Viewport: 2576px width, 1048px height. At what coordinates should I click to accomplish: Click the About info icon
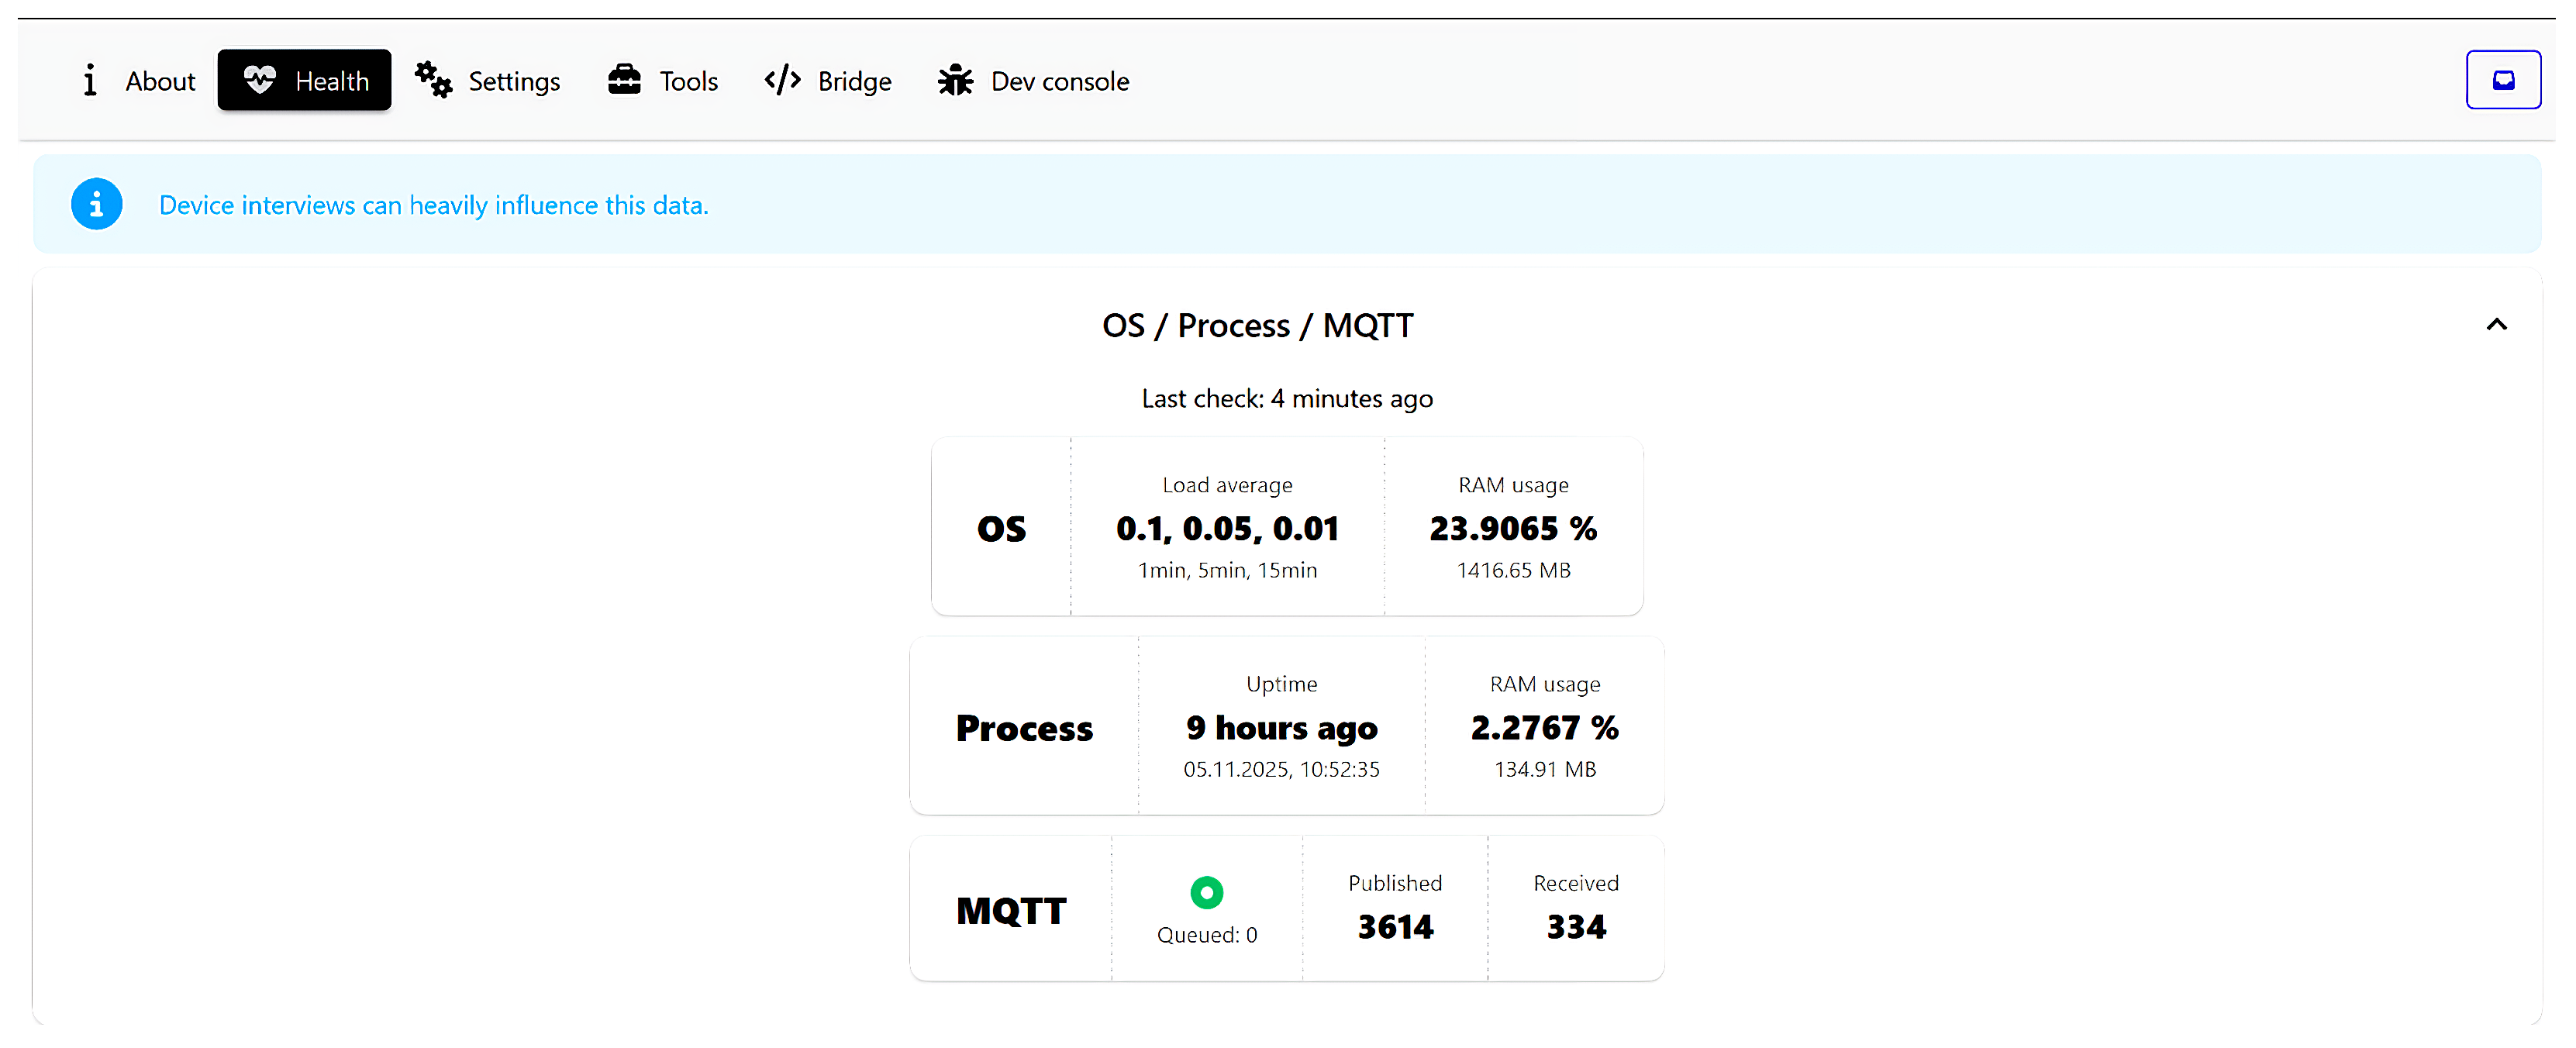tap(90, 80)
